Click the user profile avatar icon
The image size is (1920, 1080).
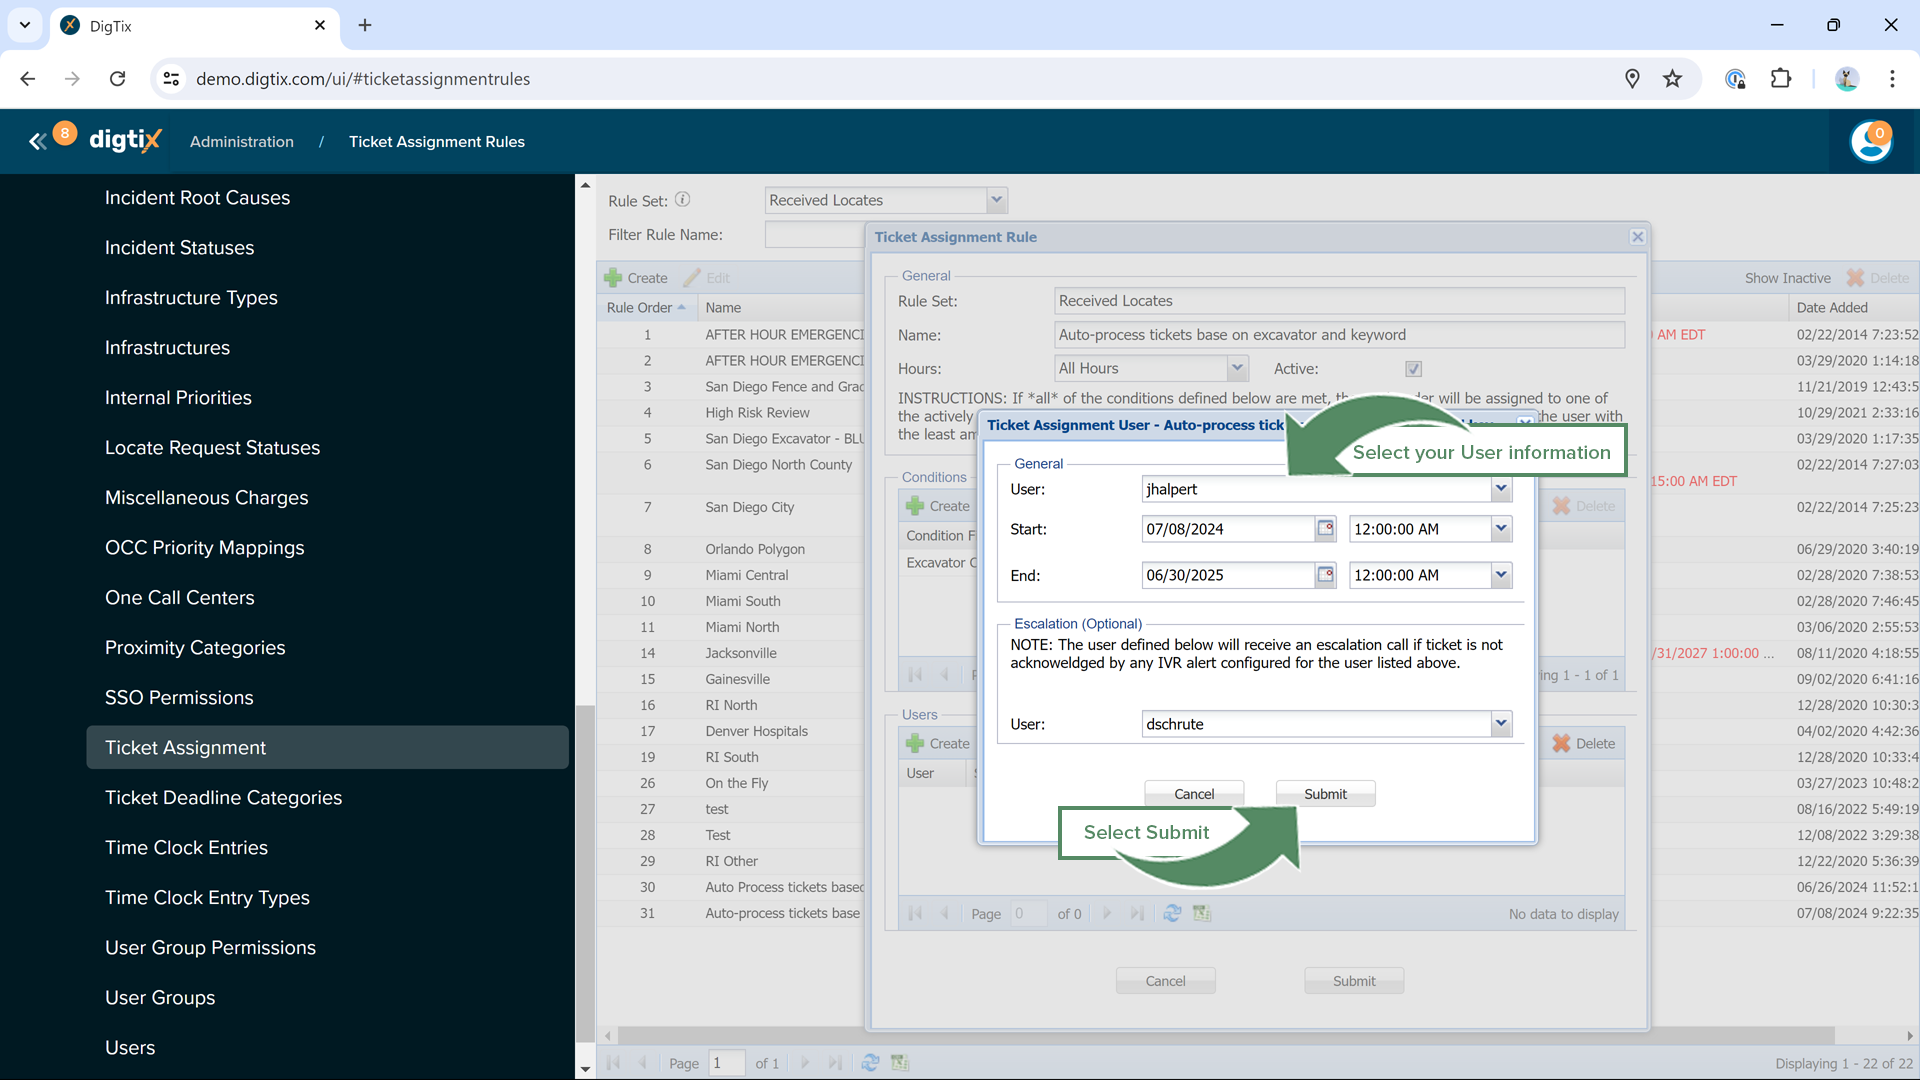pos(1870,142)
